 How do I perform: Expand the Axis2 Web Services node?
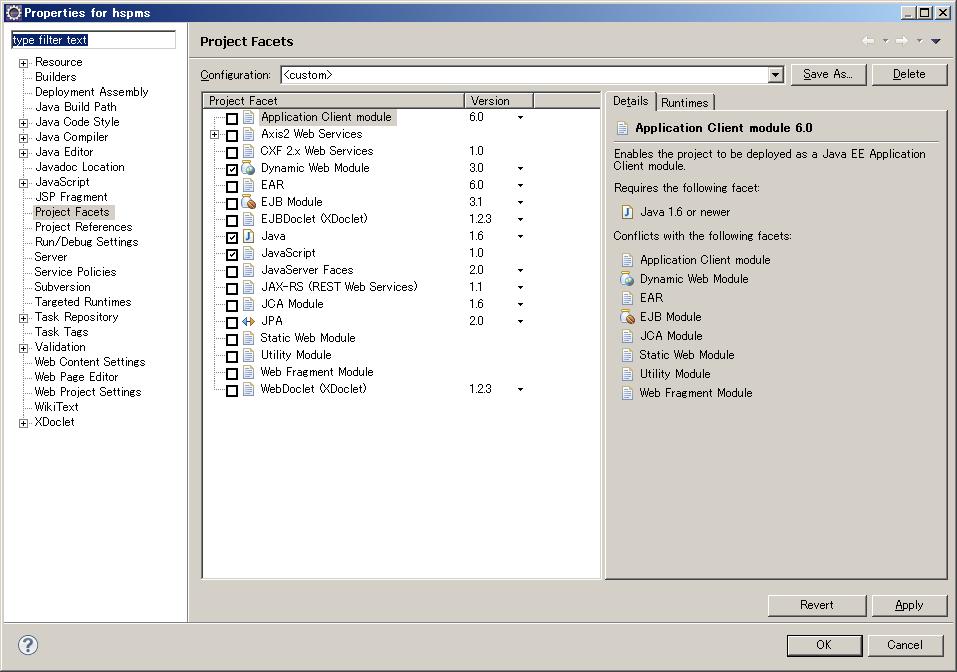pyautogui.click(x=214, y=134)
